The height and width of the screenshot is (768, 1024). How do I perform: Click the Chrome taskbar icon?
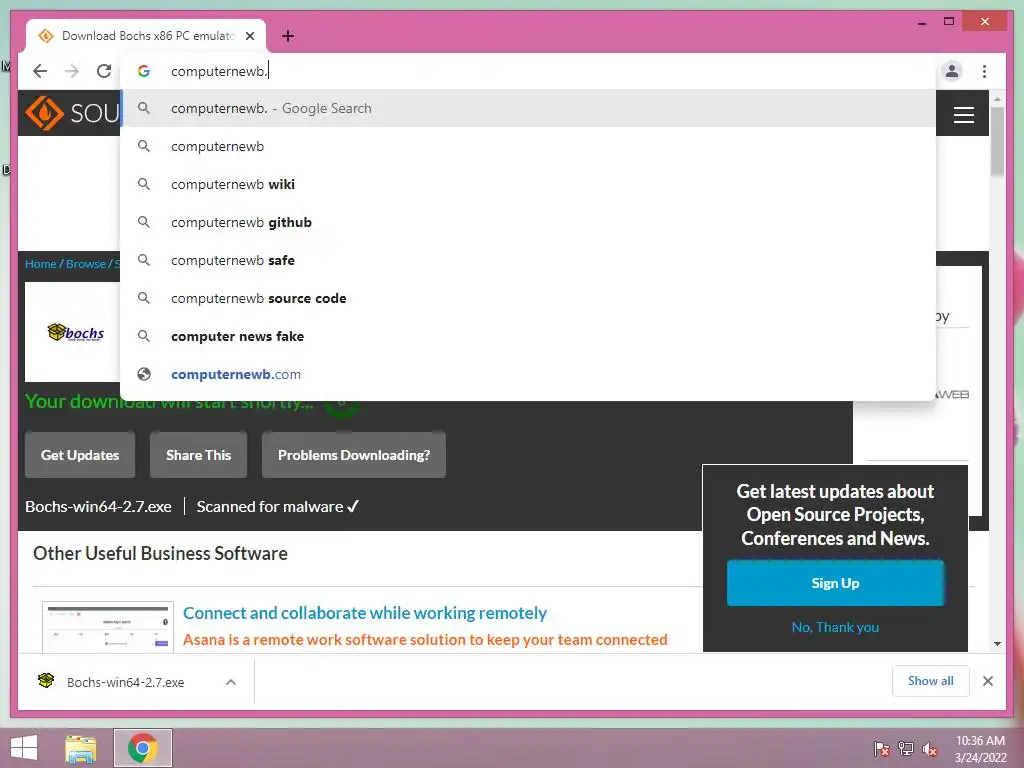coord(142,748)
